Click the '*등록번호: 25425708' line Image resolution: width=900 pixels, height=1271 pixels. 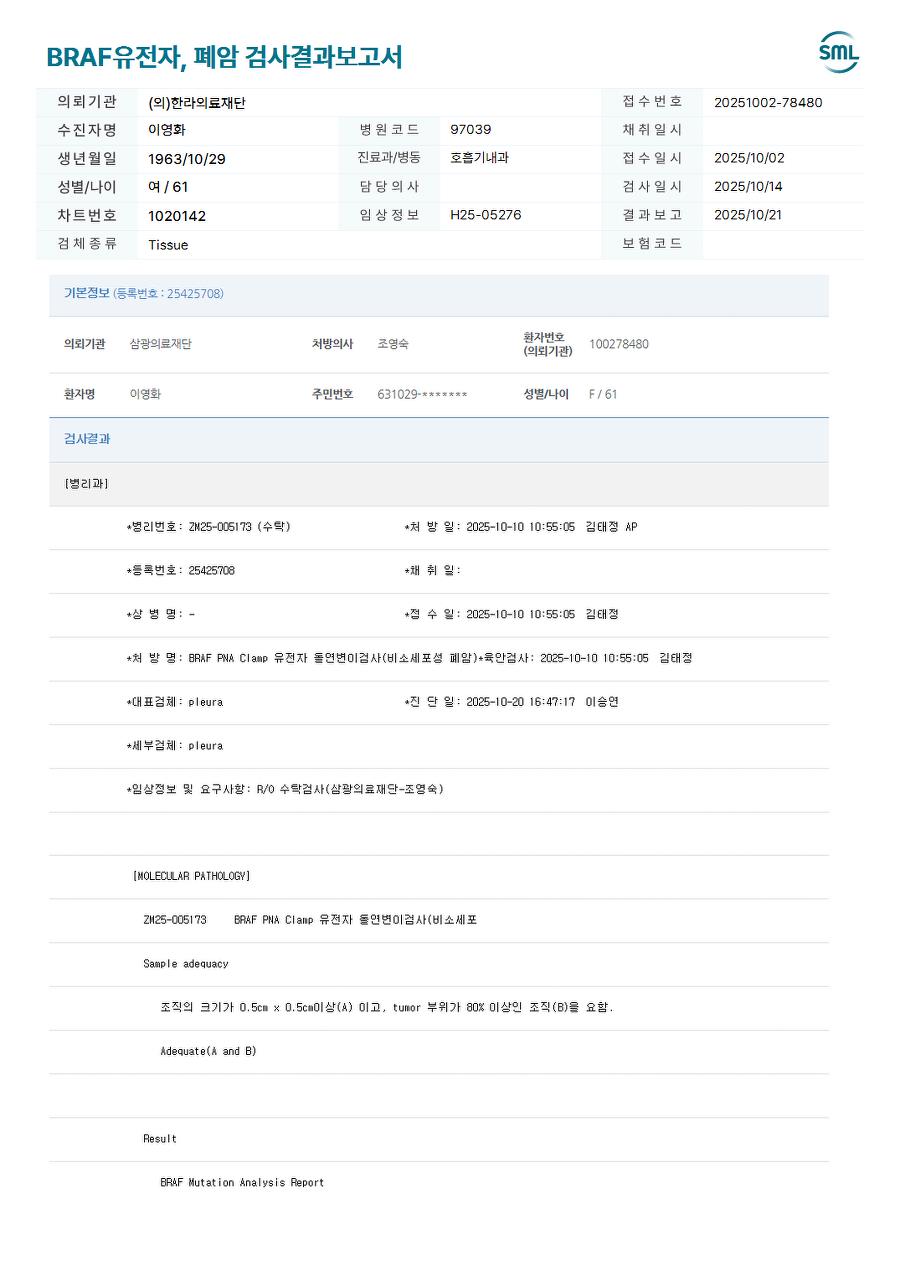[x=181, y=571]
